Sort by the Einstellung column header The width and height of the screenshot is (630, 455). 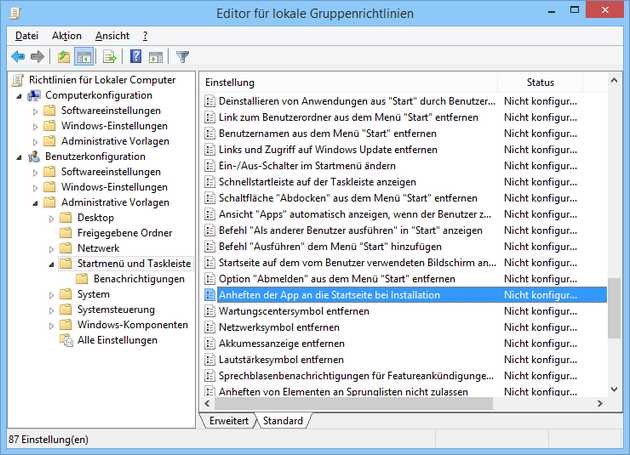pos(350,82)
